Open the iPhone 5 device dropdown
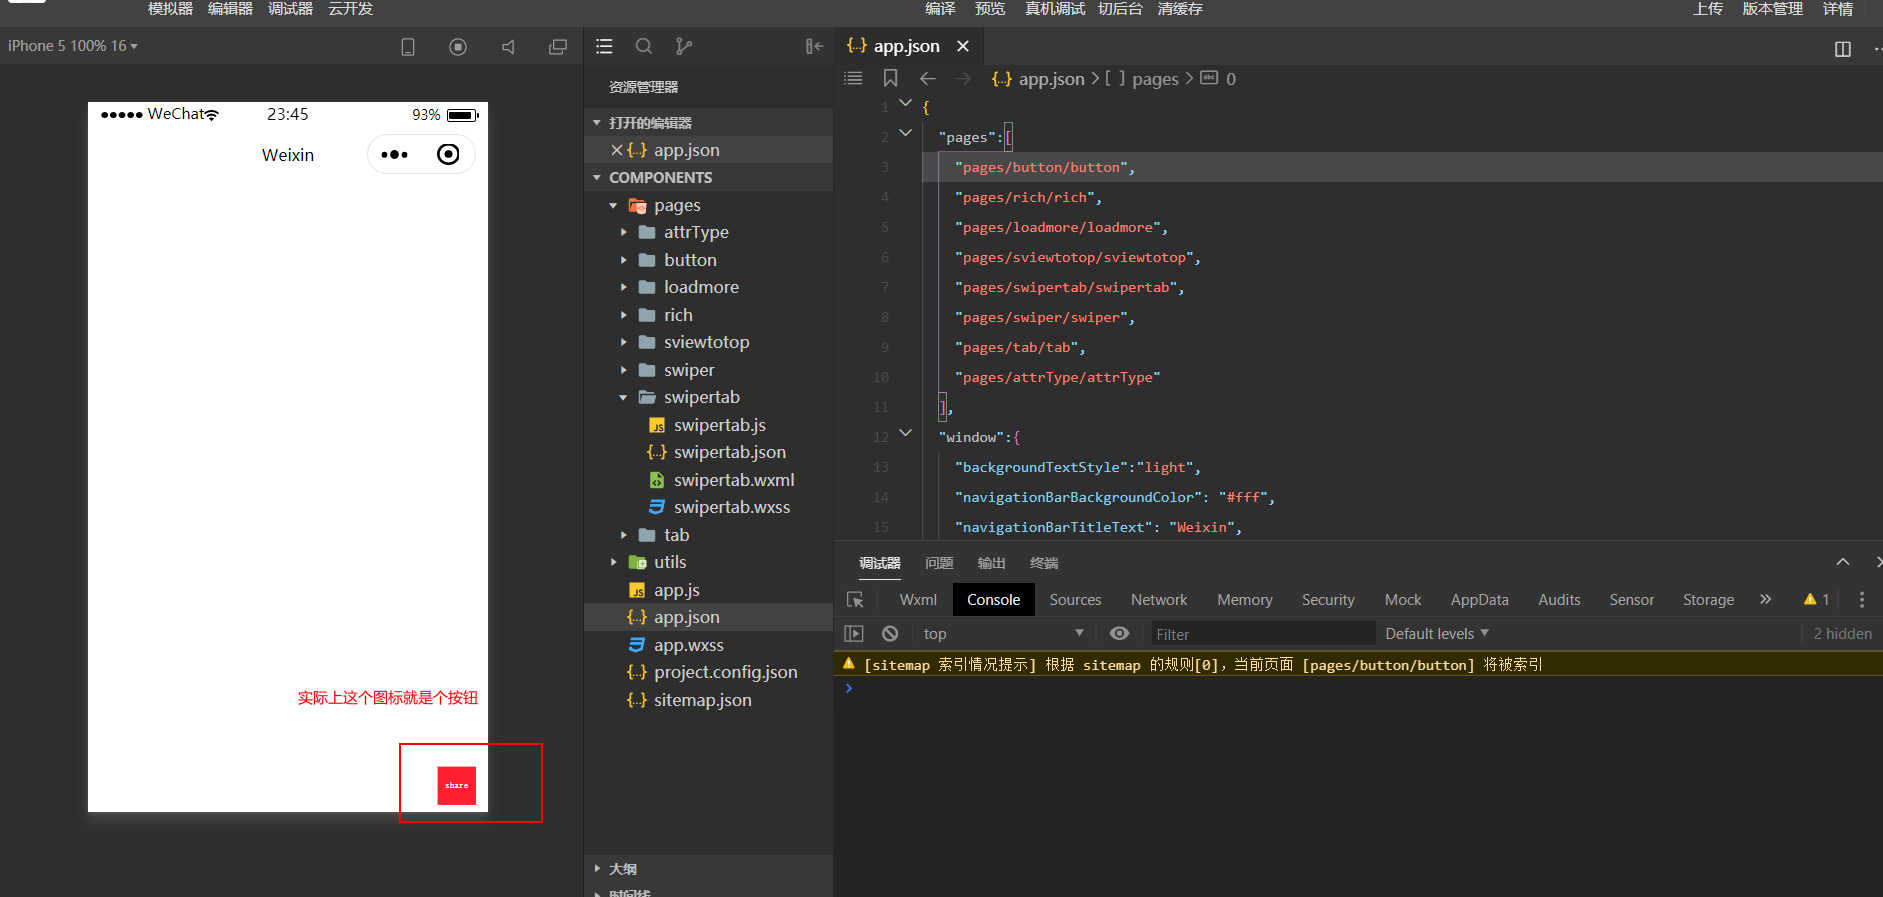Screen dimensions: 1883x897 pos(73,46)
